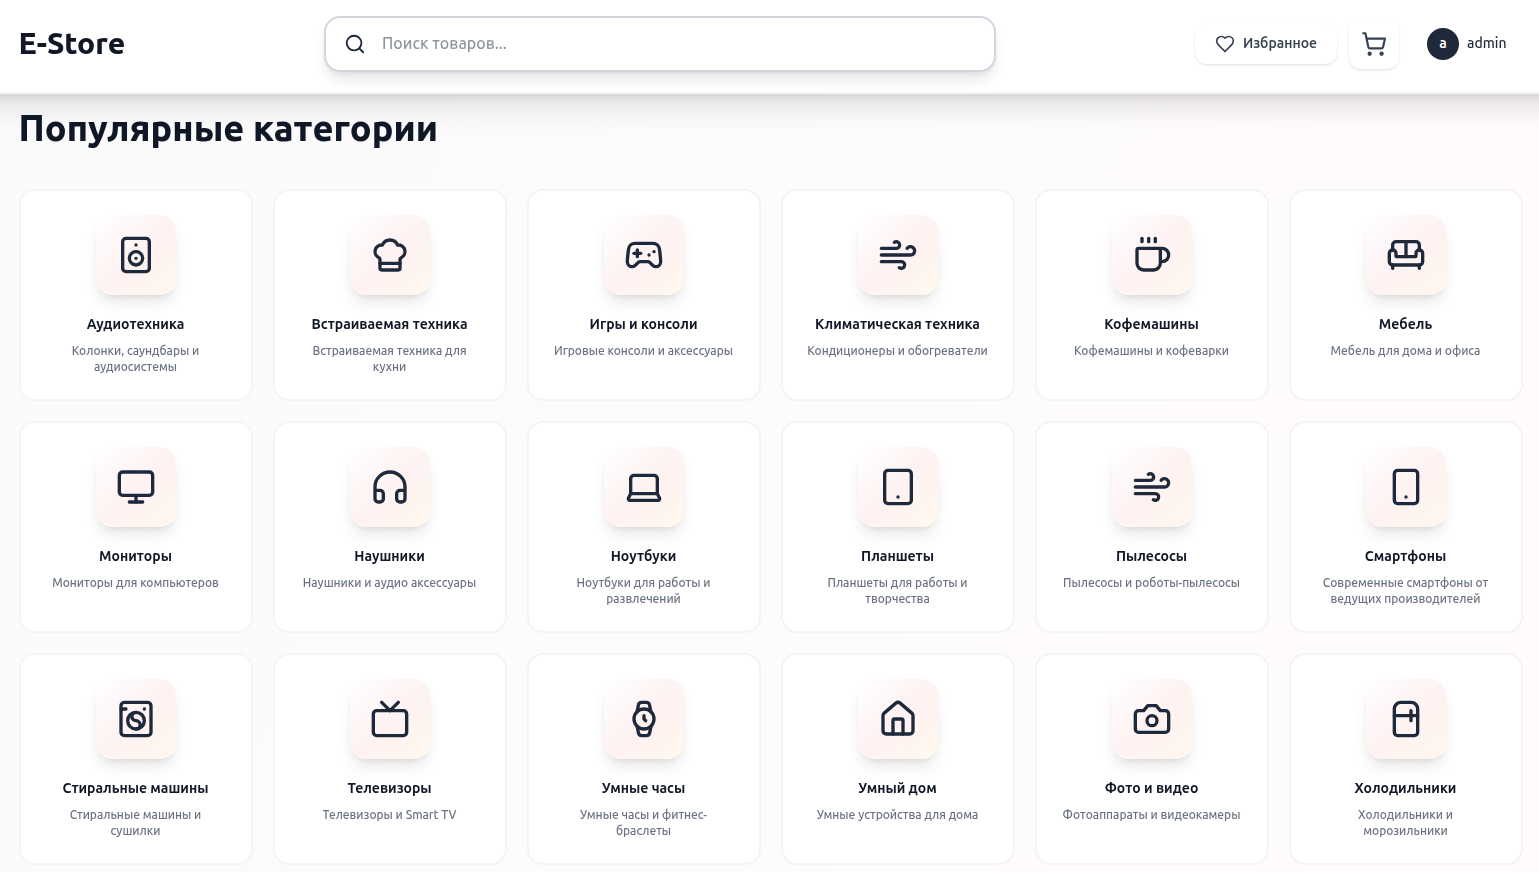The height and width of the screenshot is (872, 1539).
Task: Click the coffee cup icon for Кофемашины
Action: point(1151,255)
